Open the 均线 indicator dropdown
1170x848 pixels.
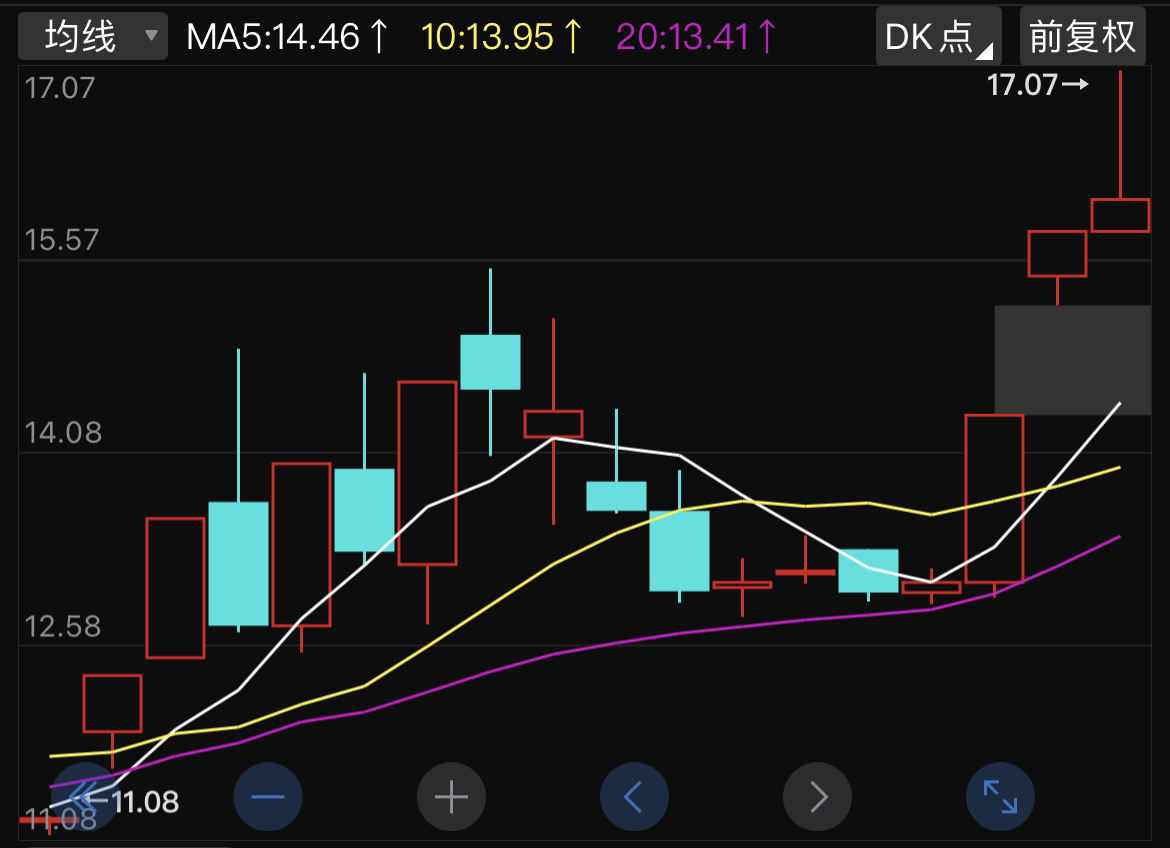91,37
